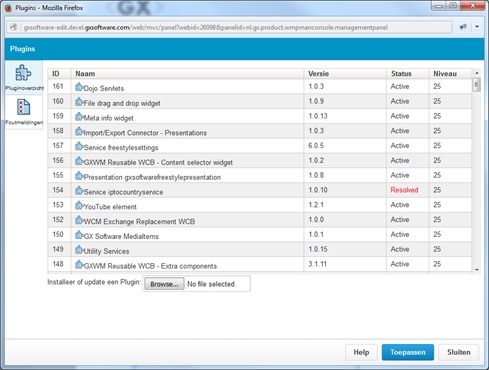Screen dimensions: 489x370
Task: Select the 'Dojo Servlets' plugin name
Action: 104,88
